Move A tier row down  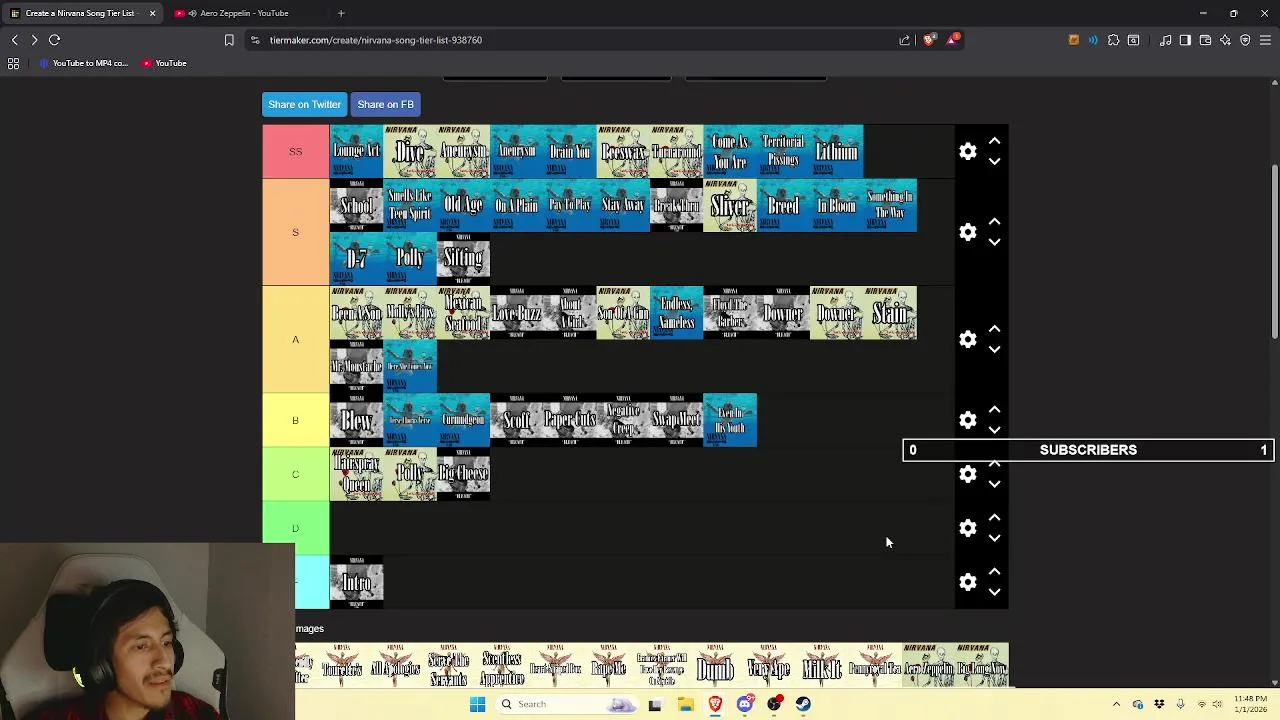click(994, 349)
